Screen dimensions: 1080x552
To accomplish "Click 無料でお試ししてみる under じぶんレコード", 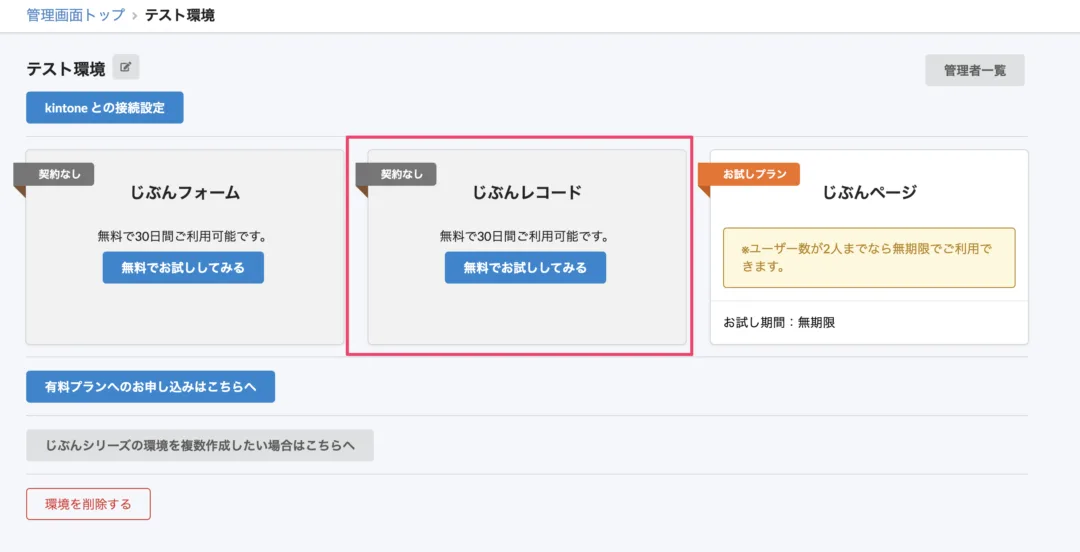I will coord(526,267).
